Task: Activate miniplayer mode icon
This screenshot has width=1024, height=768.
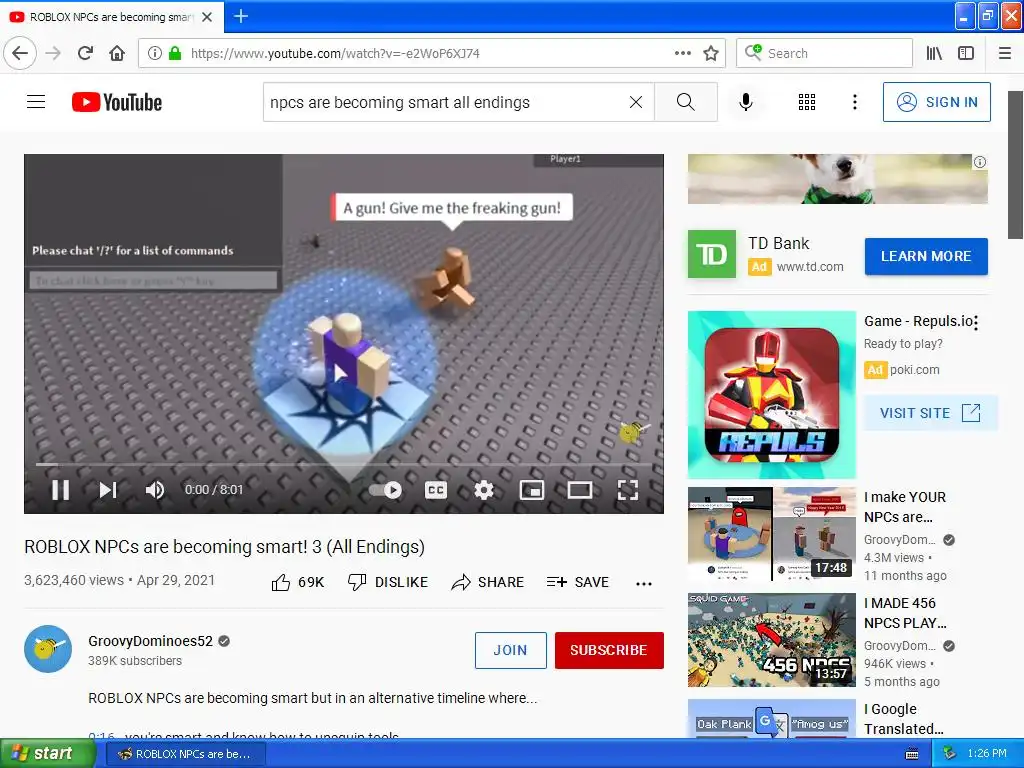Action: (x=532, y=490)
